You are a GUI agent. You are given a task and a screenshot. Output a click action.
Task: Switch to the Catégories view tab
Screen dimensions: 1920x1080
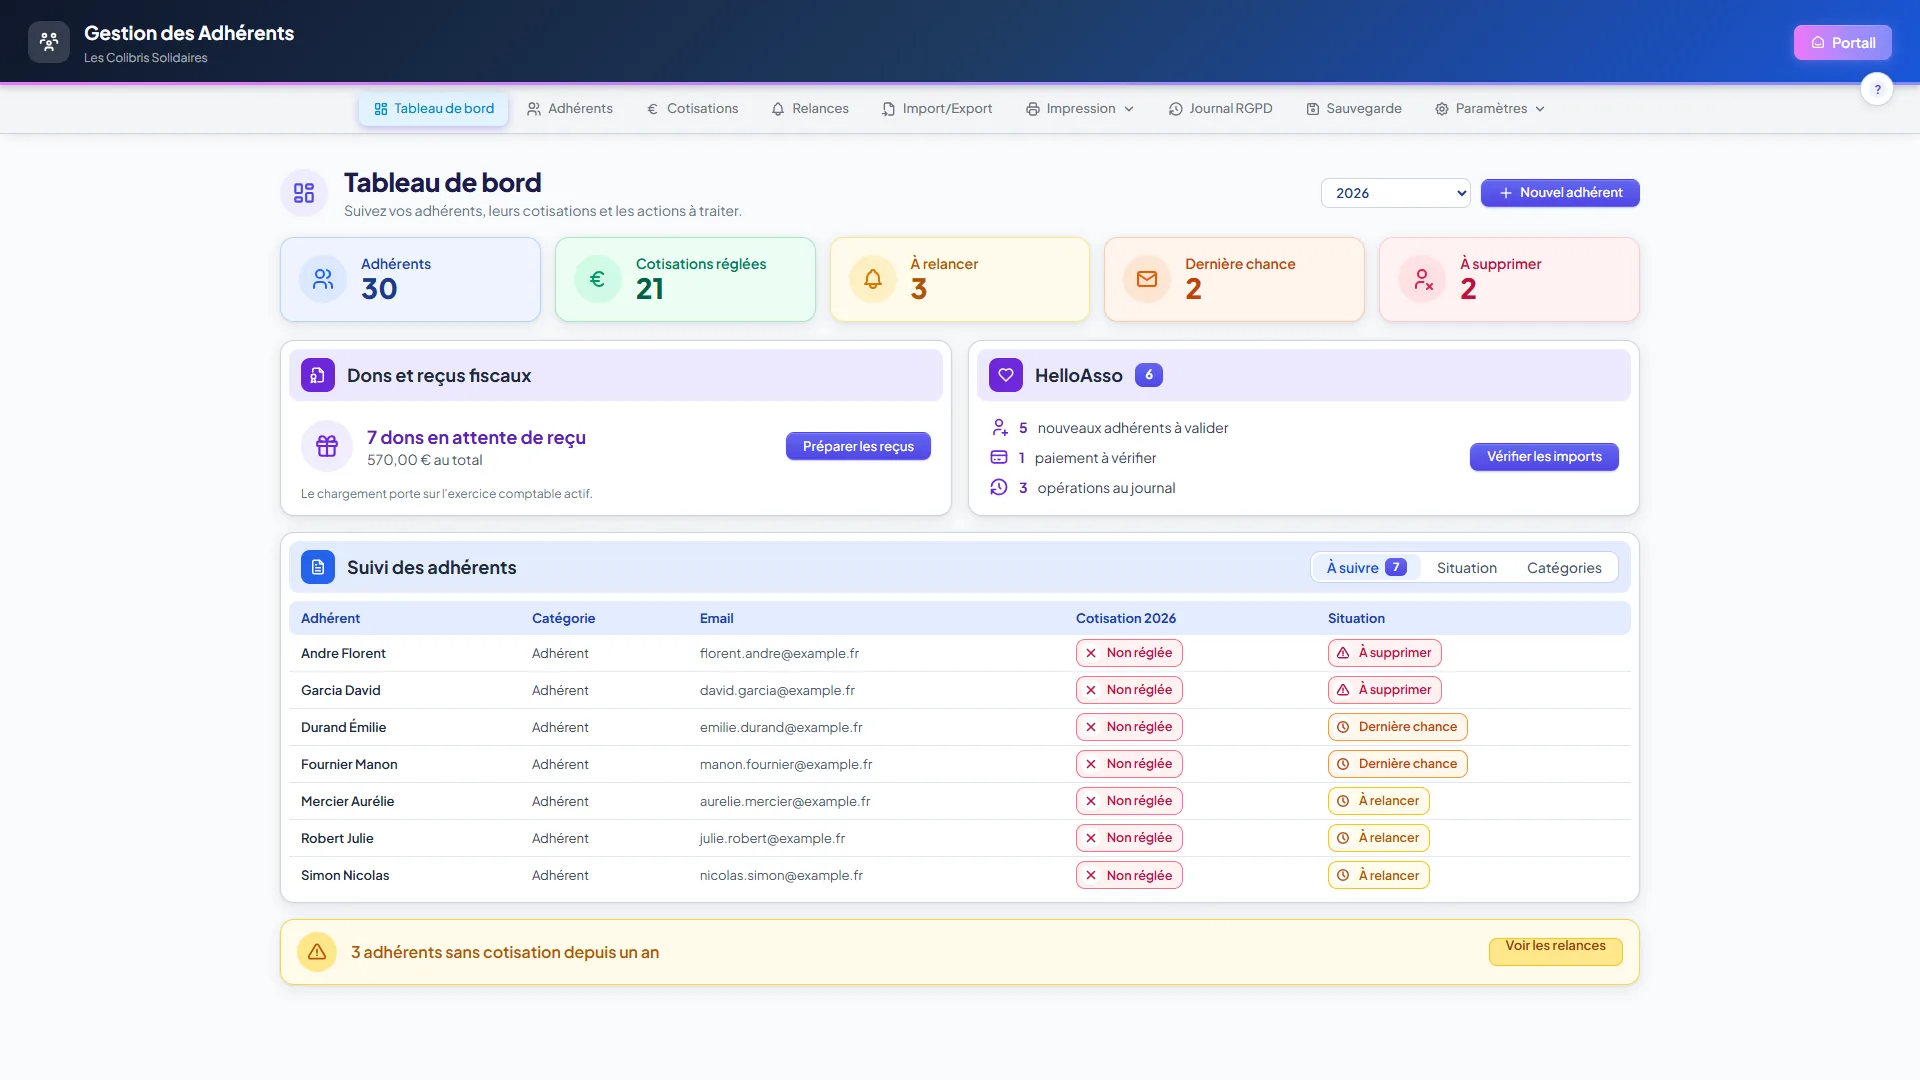1564,567
